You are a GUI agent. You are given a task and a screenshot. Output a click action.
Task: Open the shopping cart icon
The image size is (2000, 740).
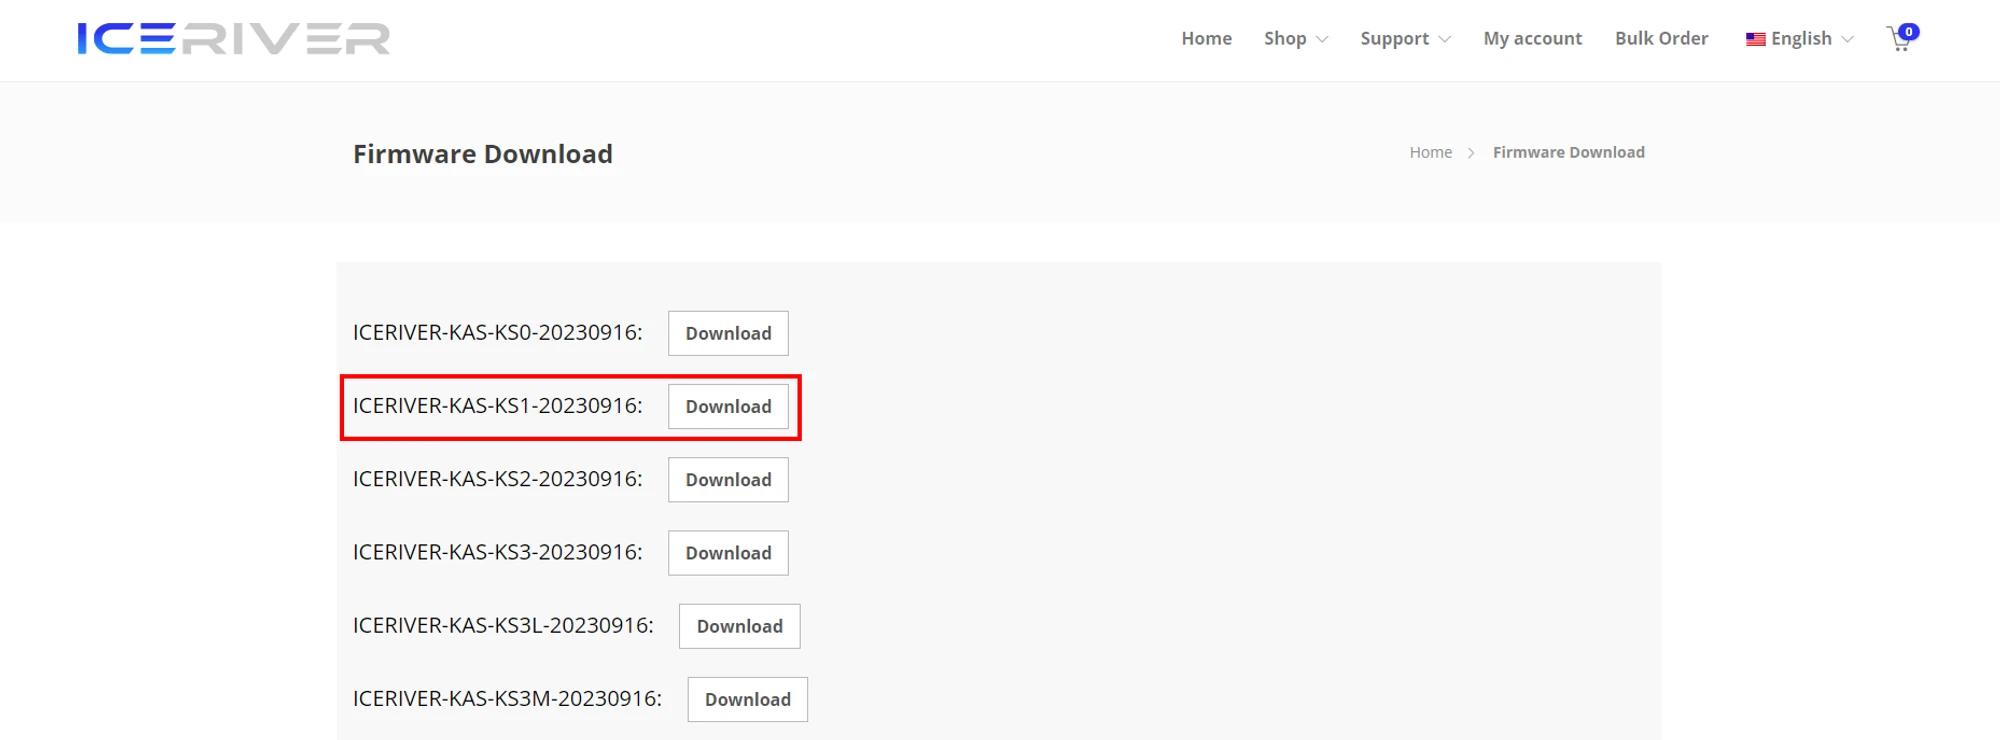point(1898,42)
